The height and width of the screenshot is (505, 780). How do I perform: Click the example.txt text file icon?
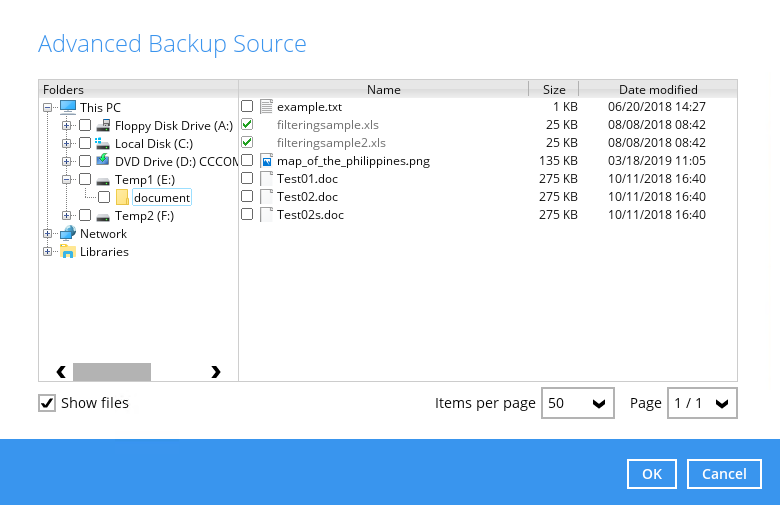(267, 106)
